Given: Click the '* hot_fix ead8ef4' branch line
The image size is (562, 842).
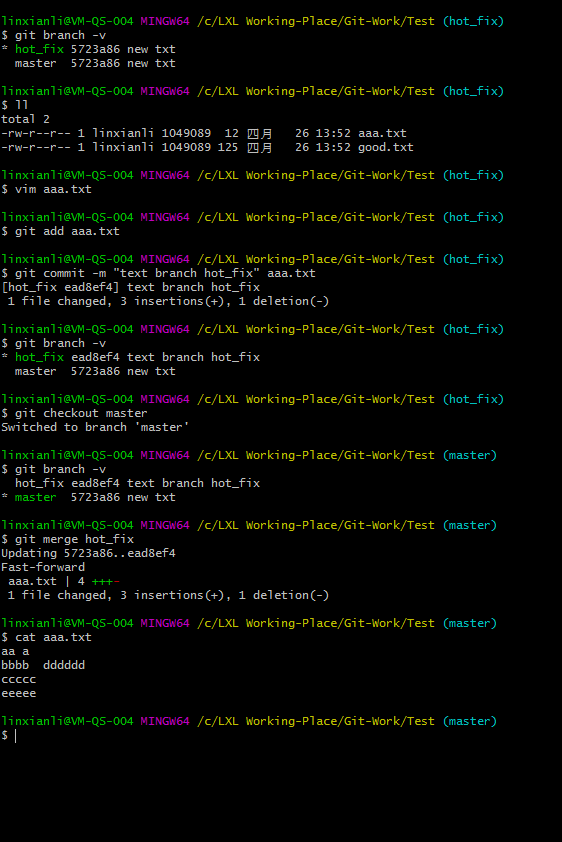Looking at the screenshot, I should click(130, 357).
